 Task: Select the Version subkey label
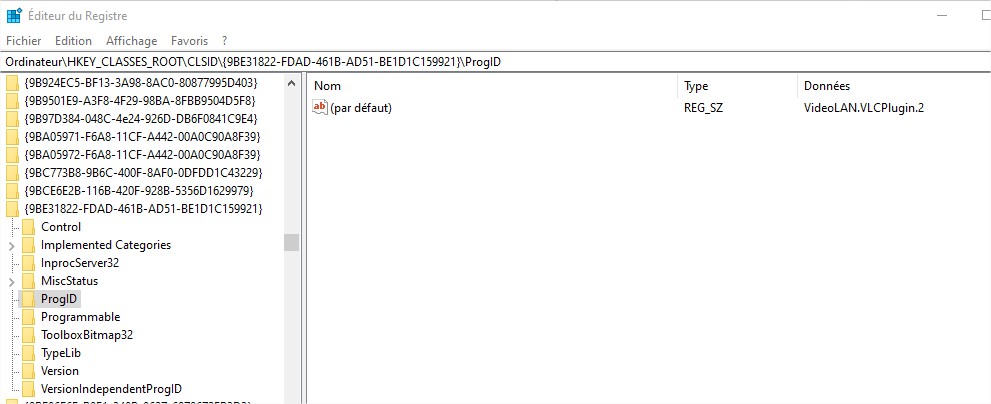60,370
